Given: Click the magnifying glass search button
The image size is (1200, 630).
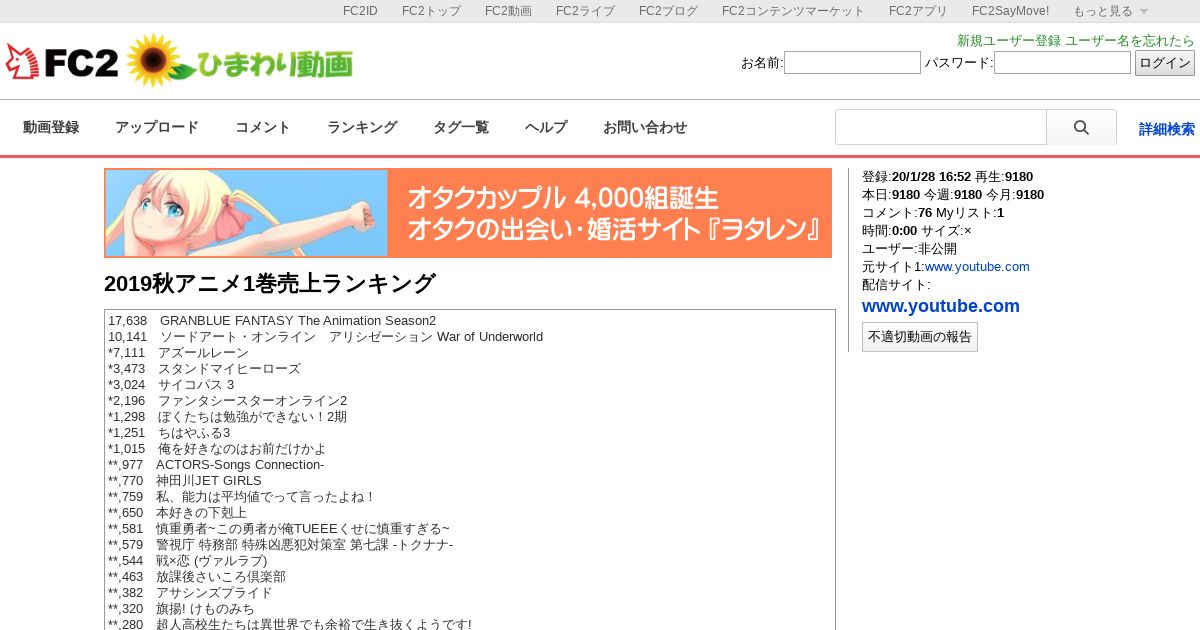Looking at the screenshot, I should point(1081,127).
